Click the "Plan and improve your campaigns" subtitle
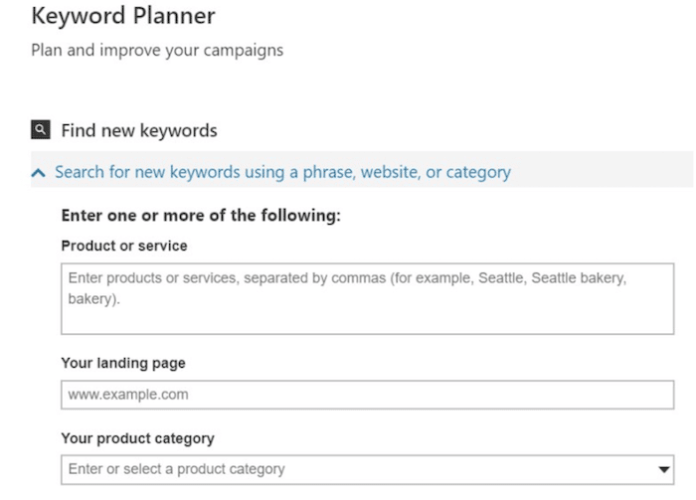The height and width of the screenshot is (500, 696). 157,50
